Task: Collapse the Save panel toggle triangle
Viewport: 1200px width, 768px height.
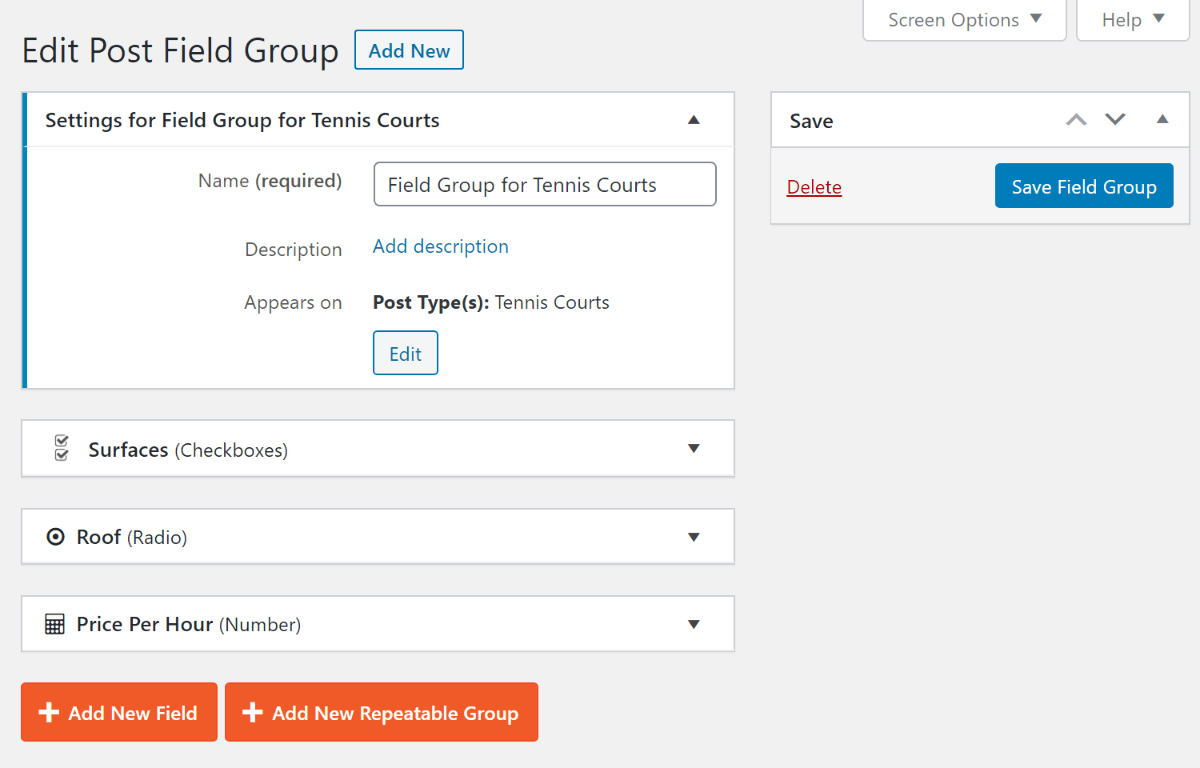Action: coord(1162,120)
